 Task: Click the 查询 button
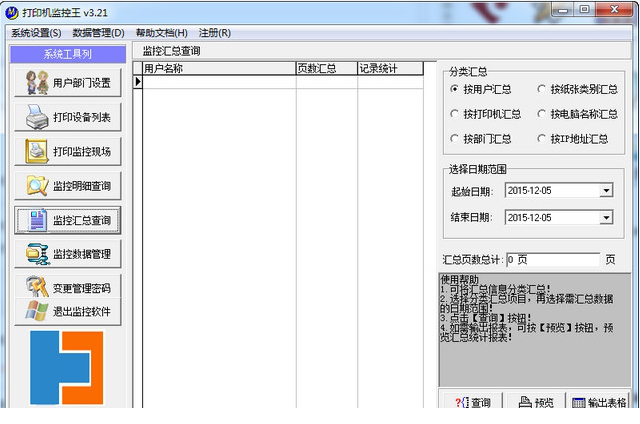click(471, 402)
